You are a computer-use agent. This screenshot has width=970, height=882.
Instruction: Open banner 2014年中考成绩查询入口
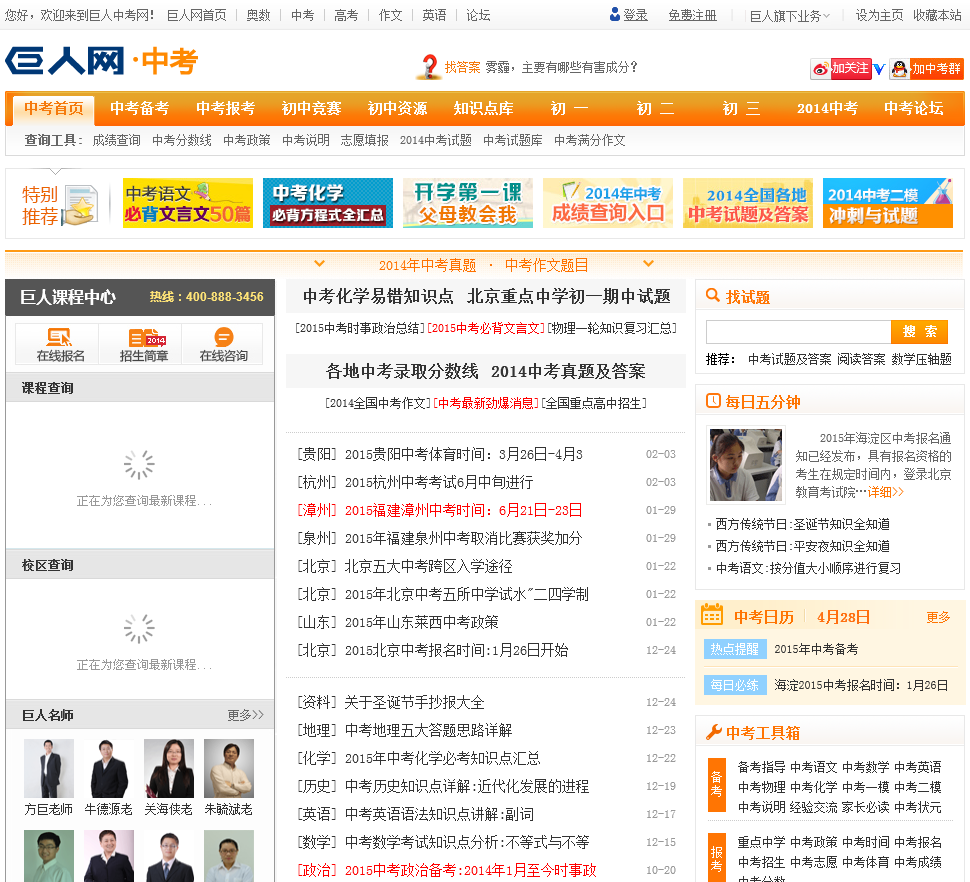(607, 203)
